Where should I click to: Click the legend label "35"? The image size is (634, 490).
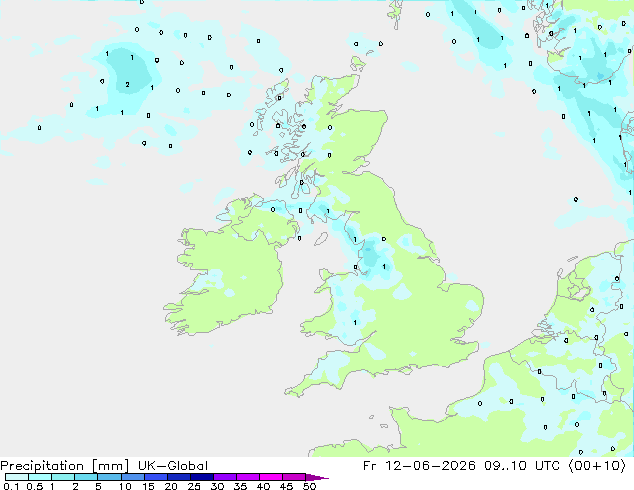coord(240,486)
